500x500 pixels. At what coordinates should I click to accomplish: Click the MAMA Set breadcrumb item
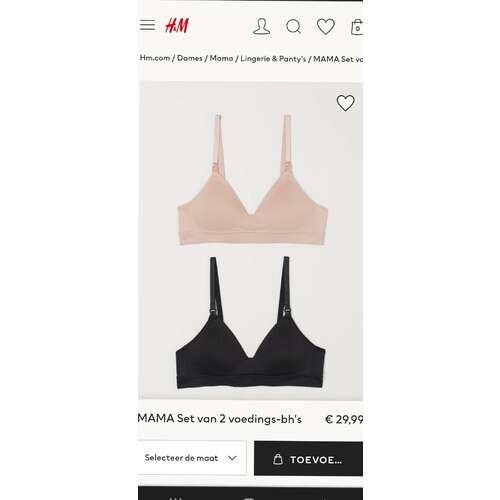[338, 59]
